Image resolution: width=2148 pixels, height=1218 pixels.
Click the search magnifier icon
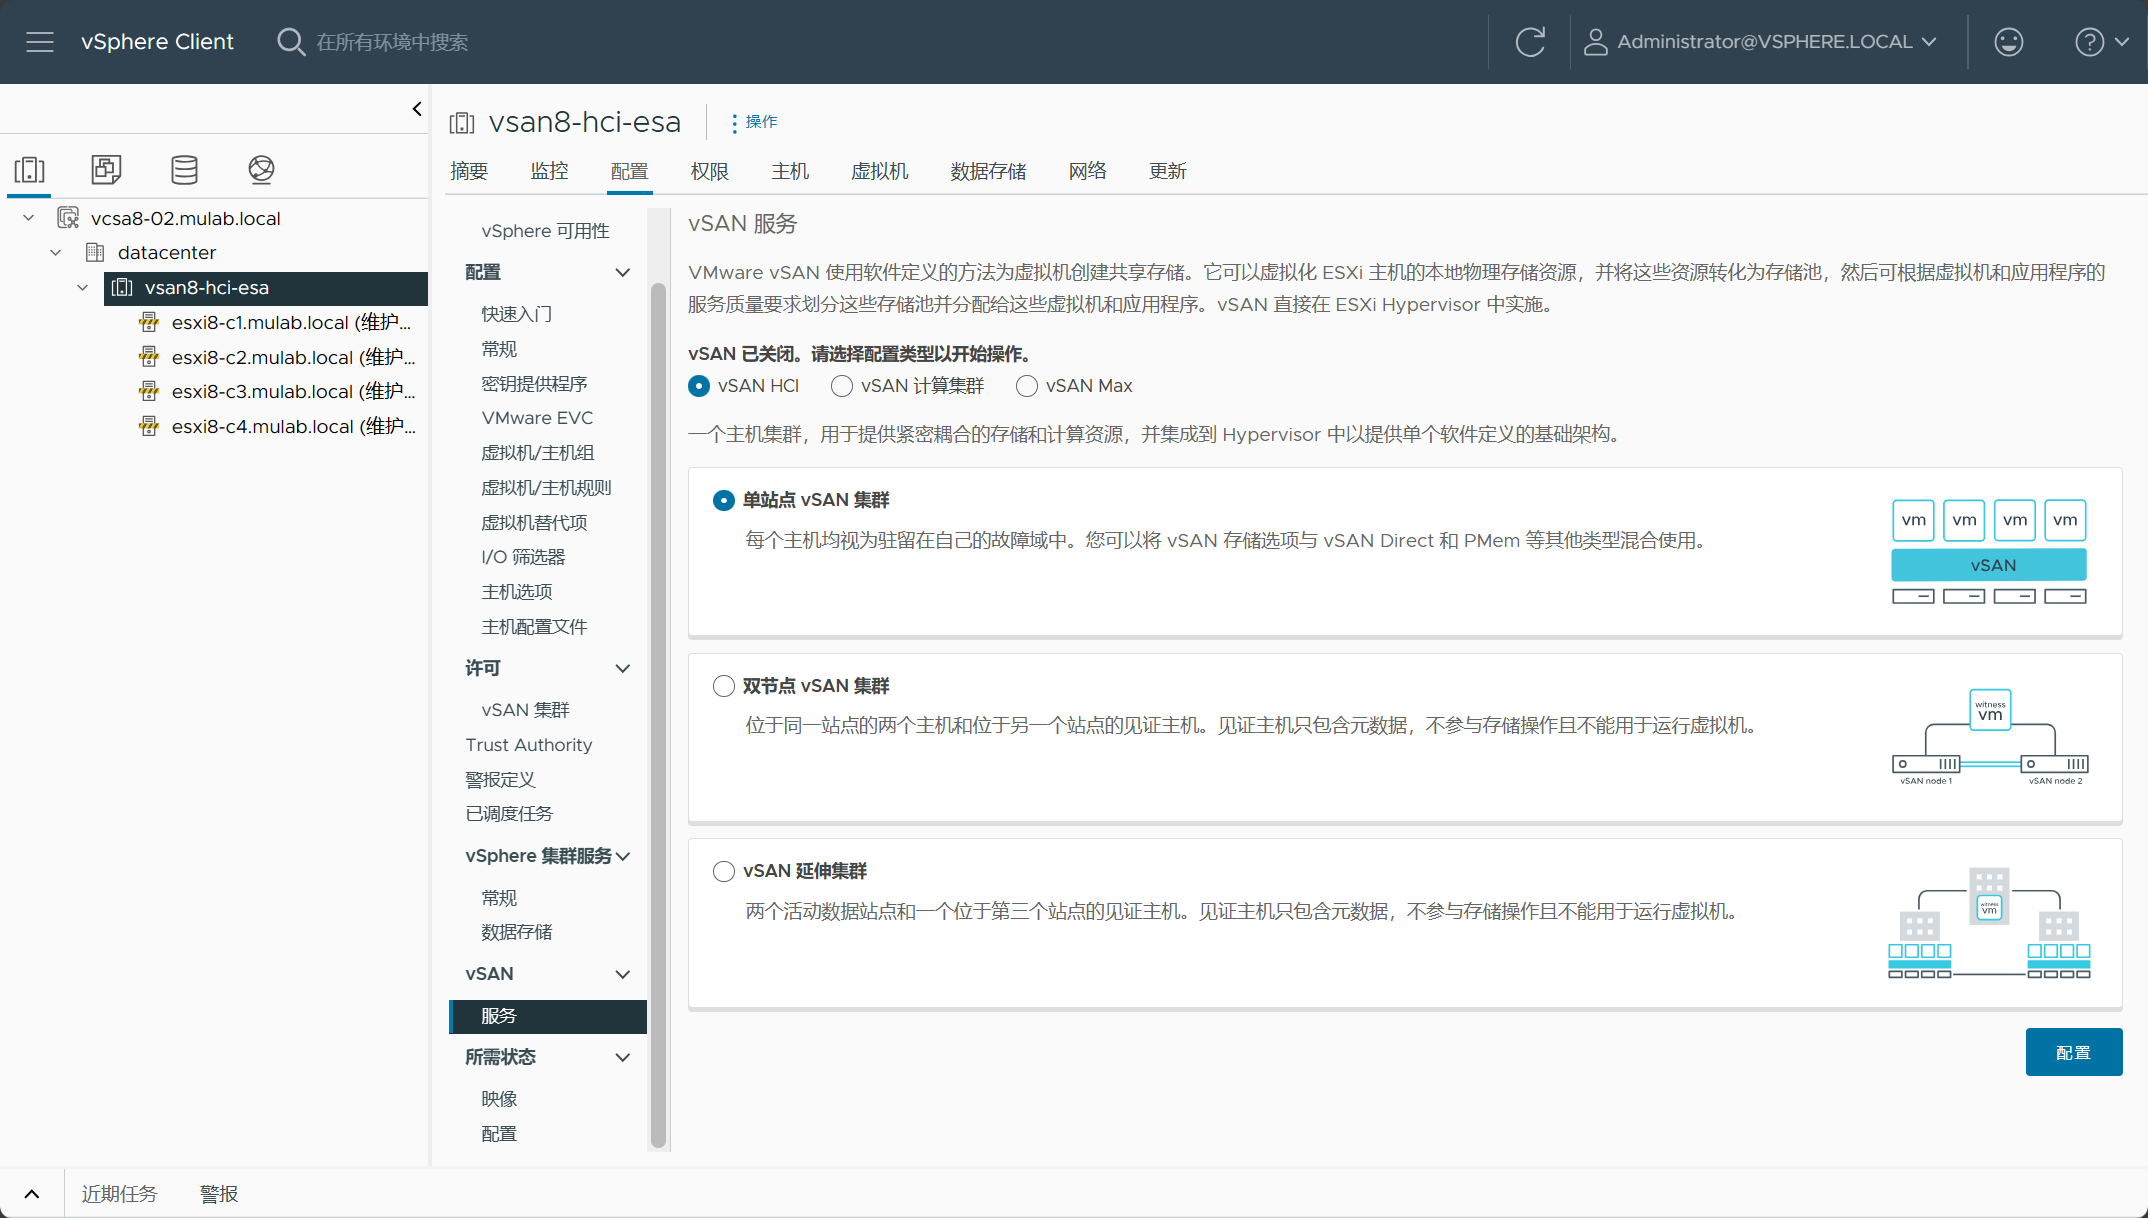click(290, 42)
